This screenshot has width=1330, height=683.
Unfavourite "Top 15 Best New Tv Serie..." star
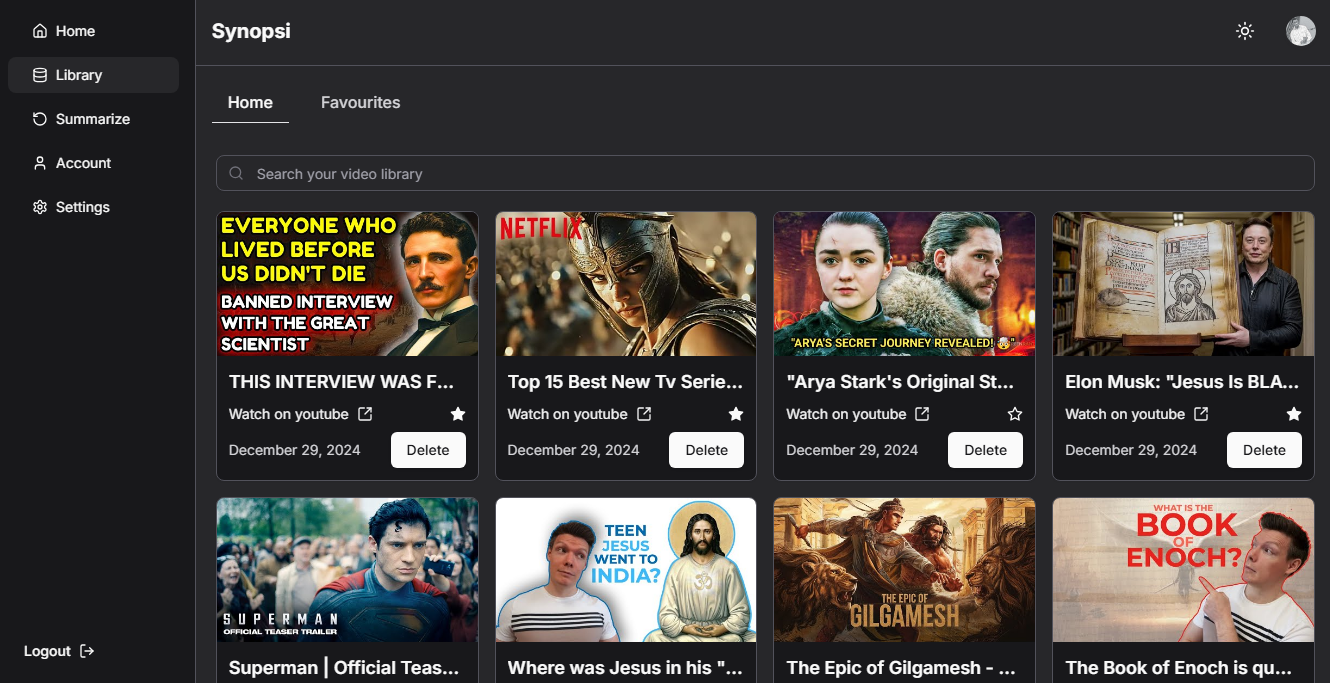(736, 414)
